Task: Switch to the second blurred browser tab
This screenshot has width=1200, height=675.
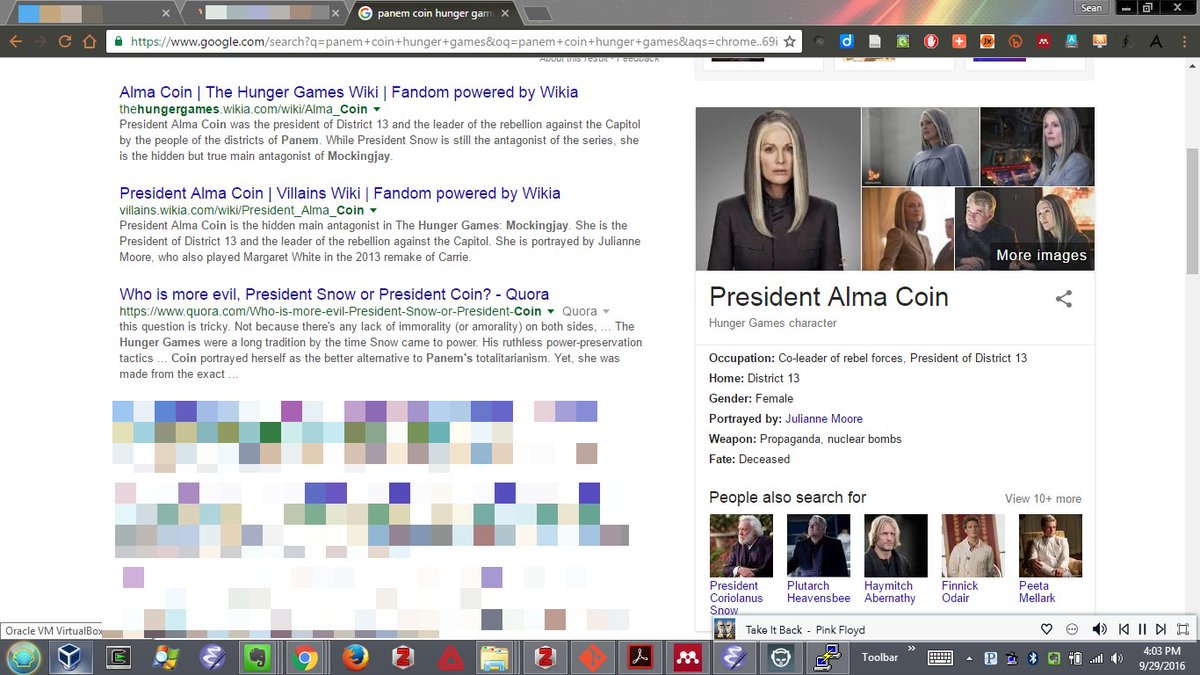Action: (x=266, y=13)
